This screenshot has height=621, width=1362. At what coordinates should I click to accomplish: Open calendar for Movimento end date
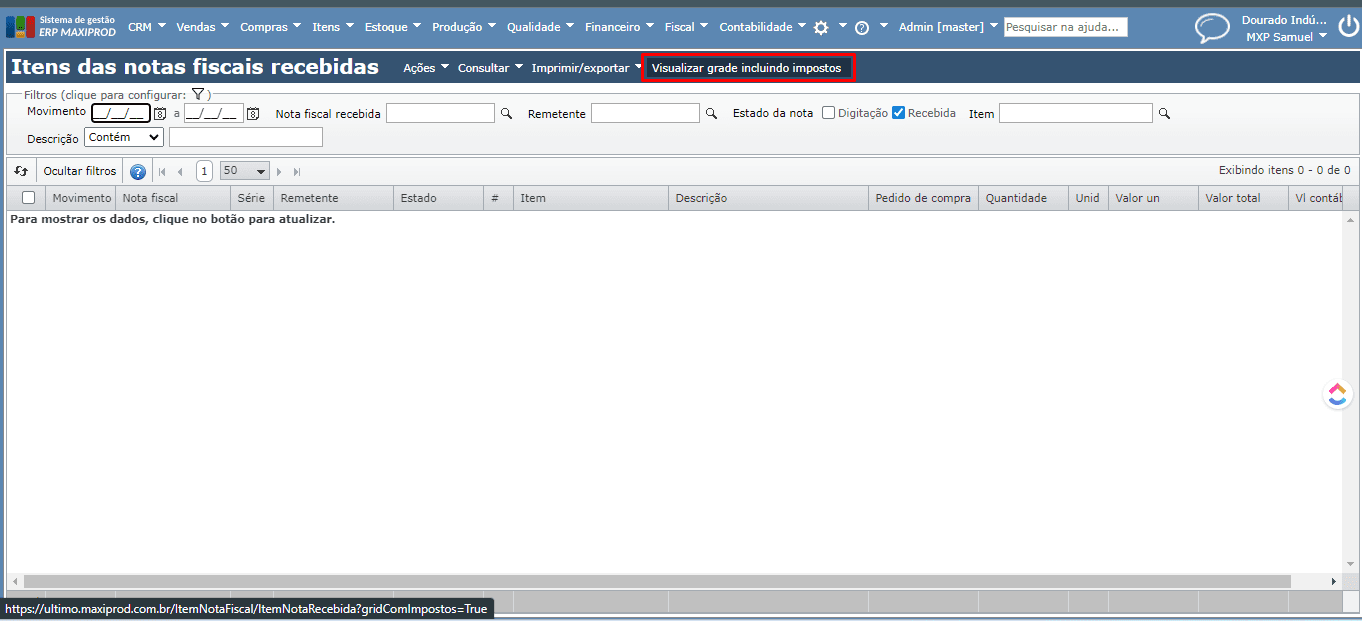click(253, 114)
